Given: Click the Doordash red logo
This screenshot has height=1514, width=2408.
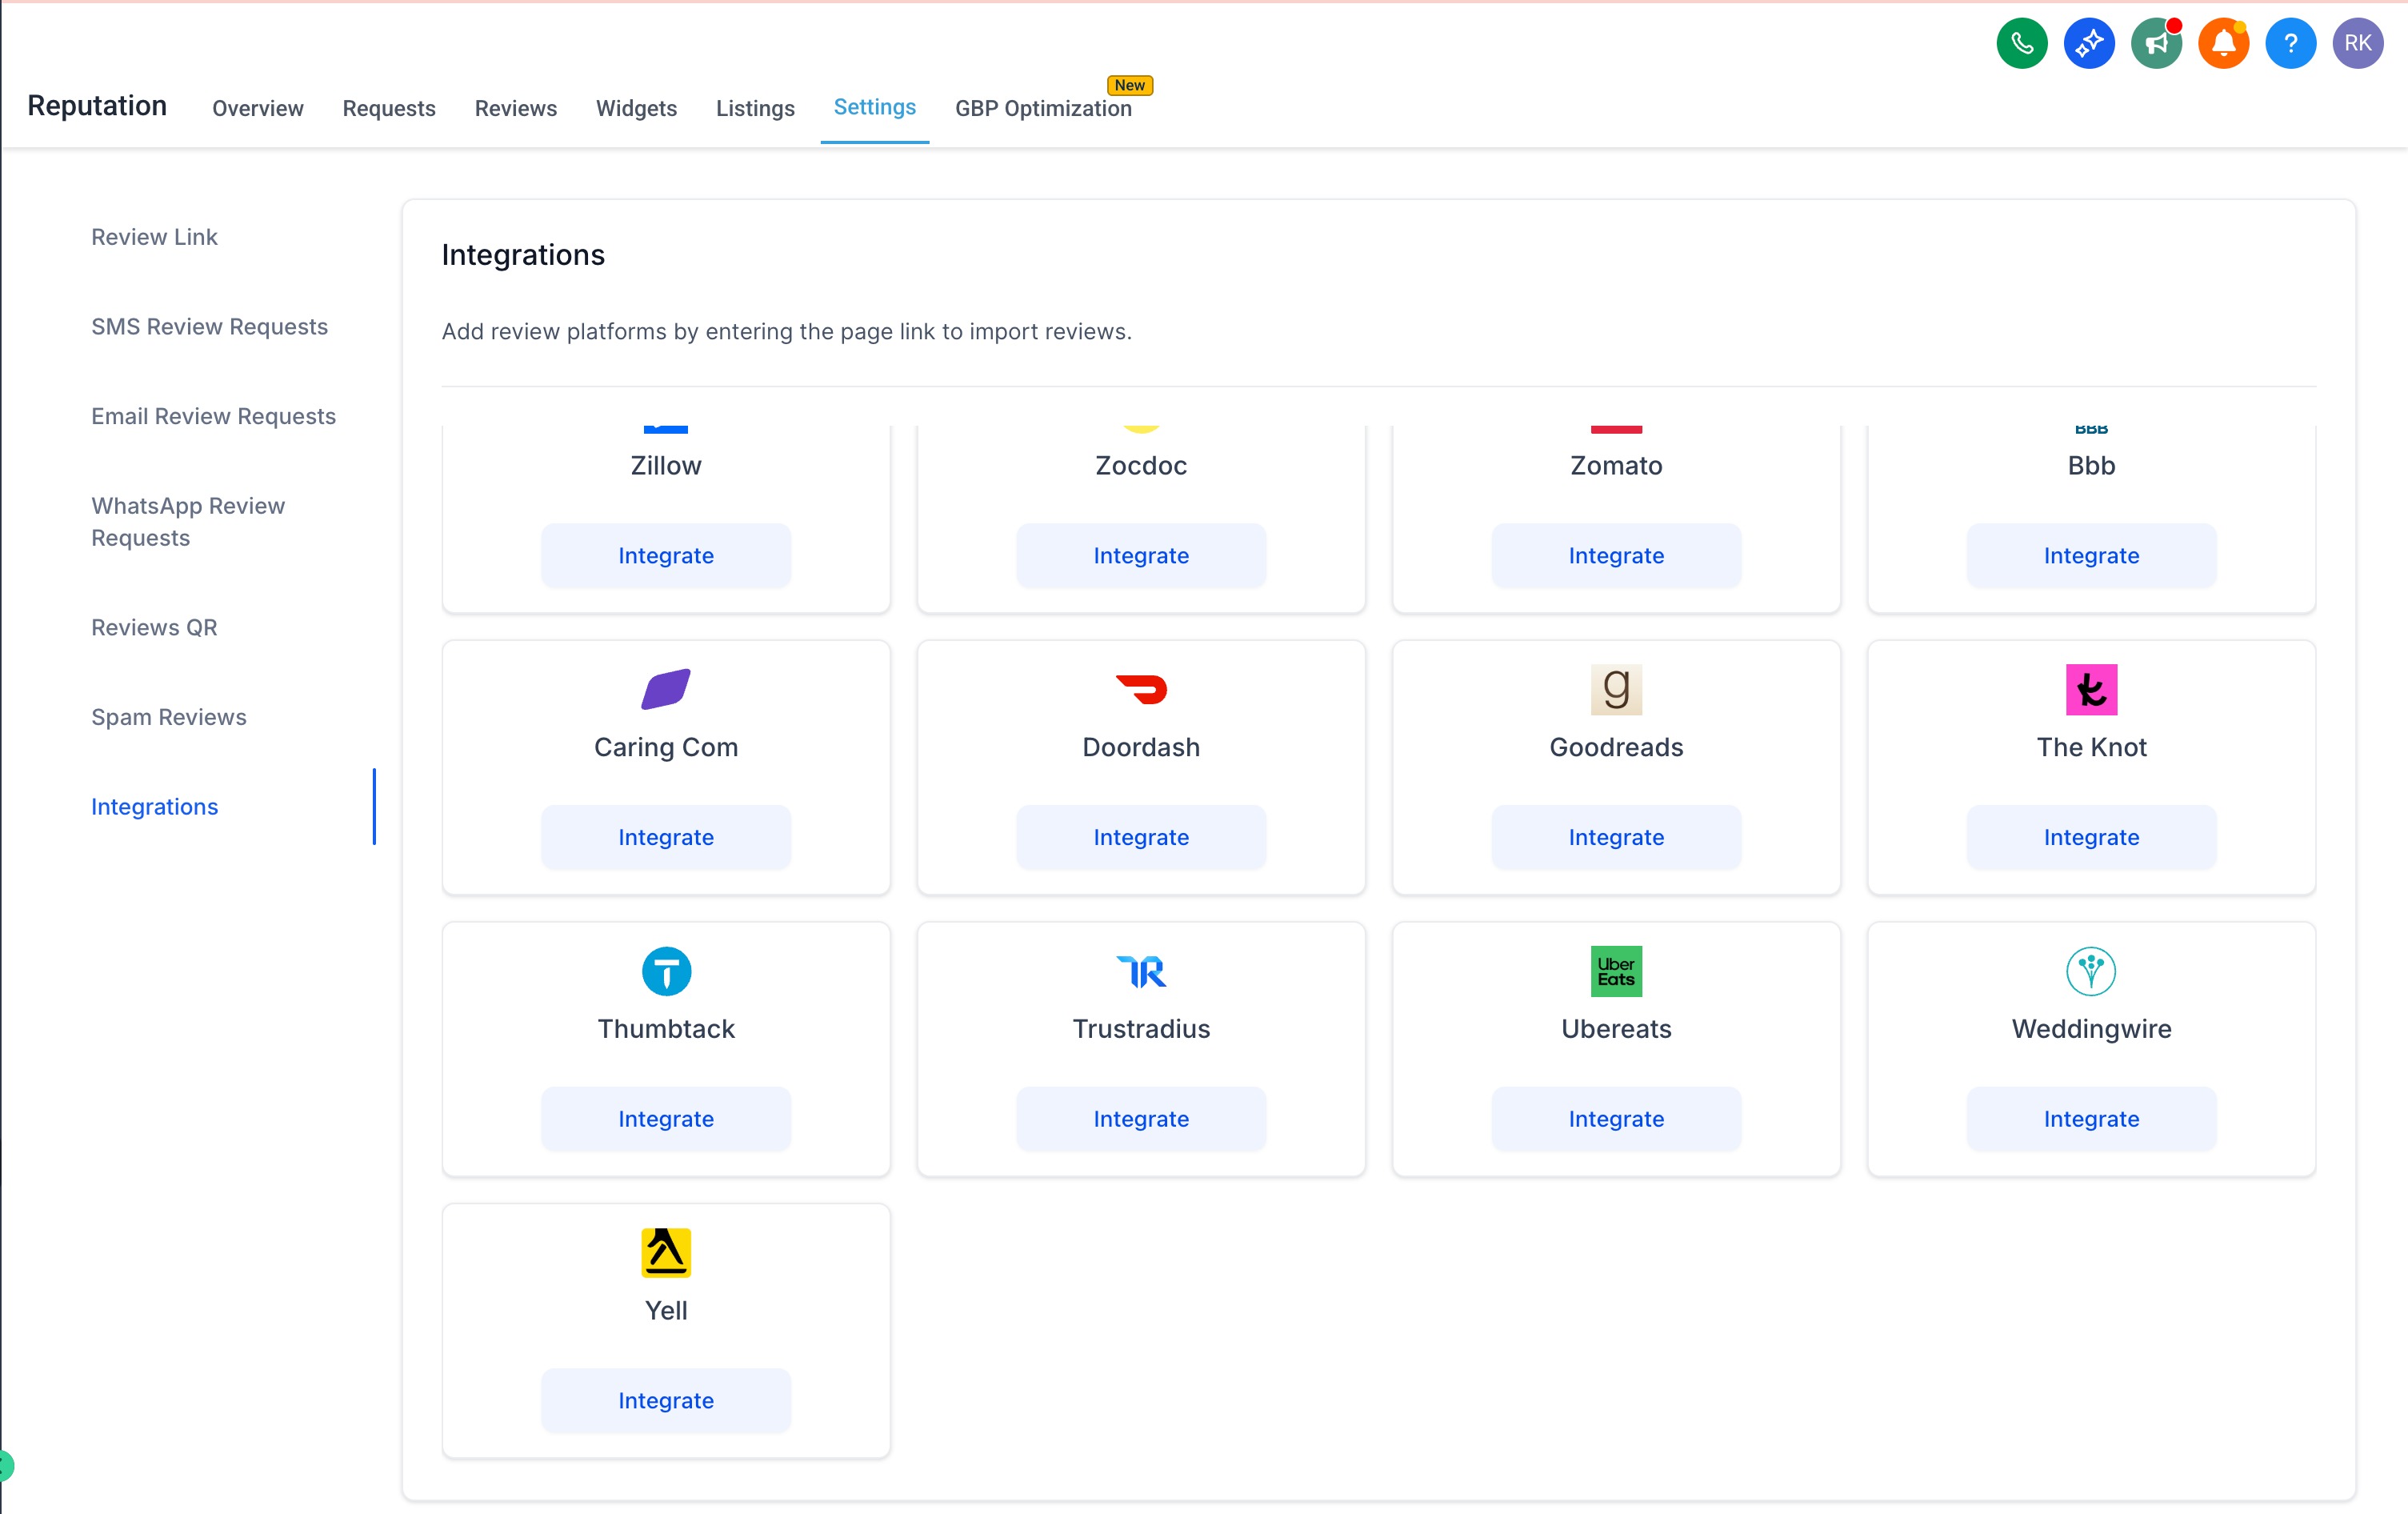Looking at the screenshot, I should 1141,689.
